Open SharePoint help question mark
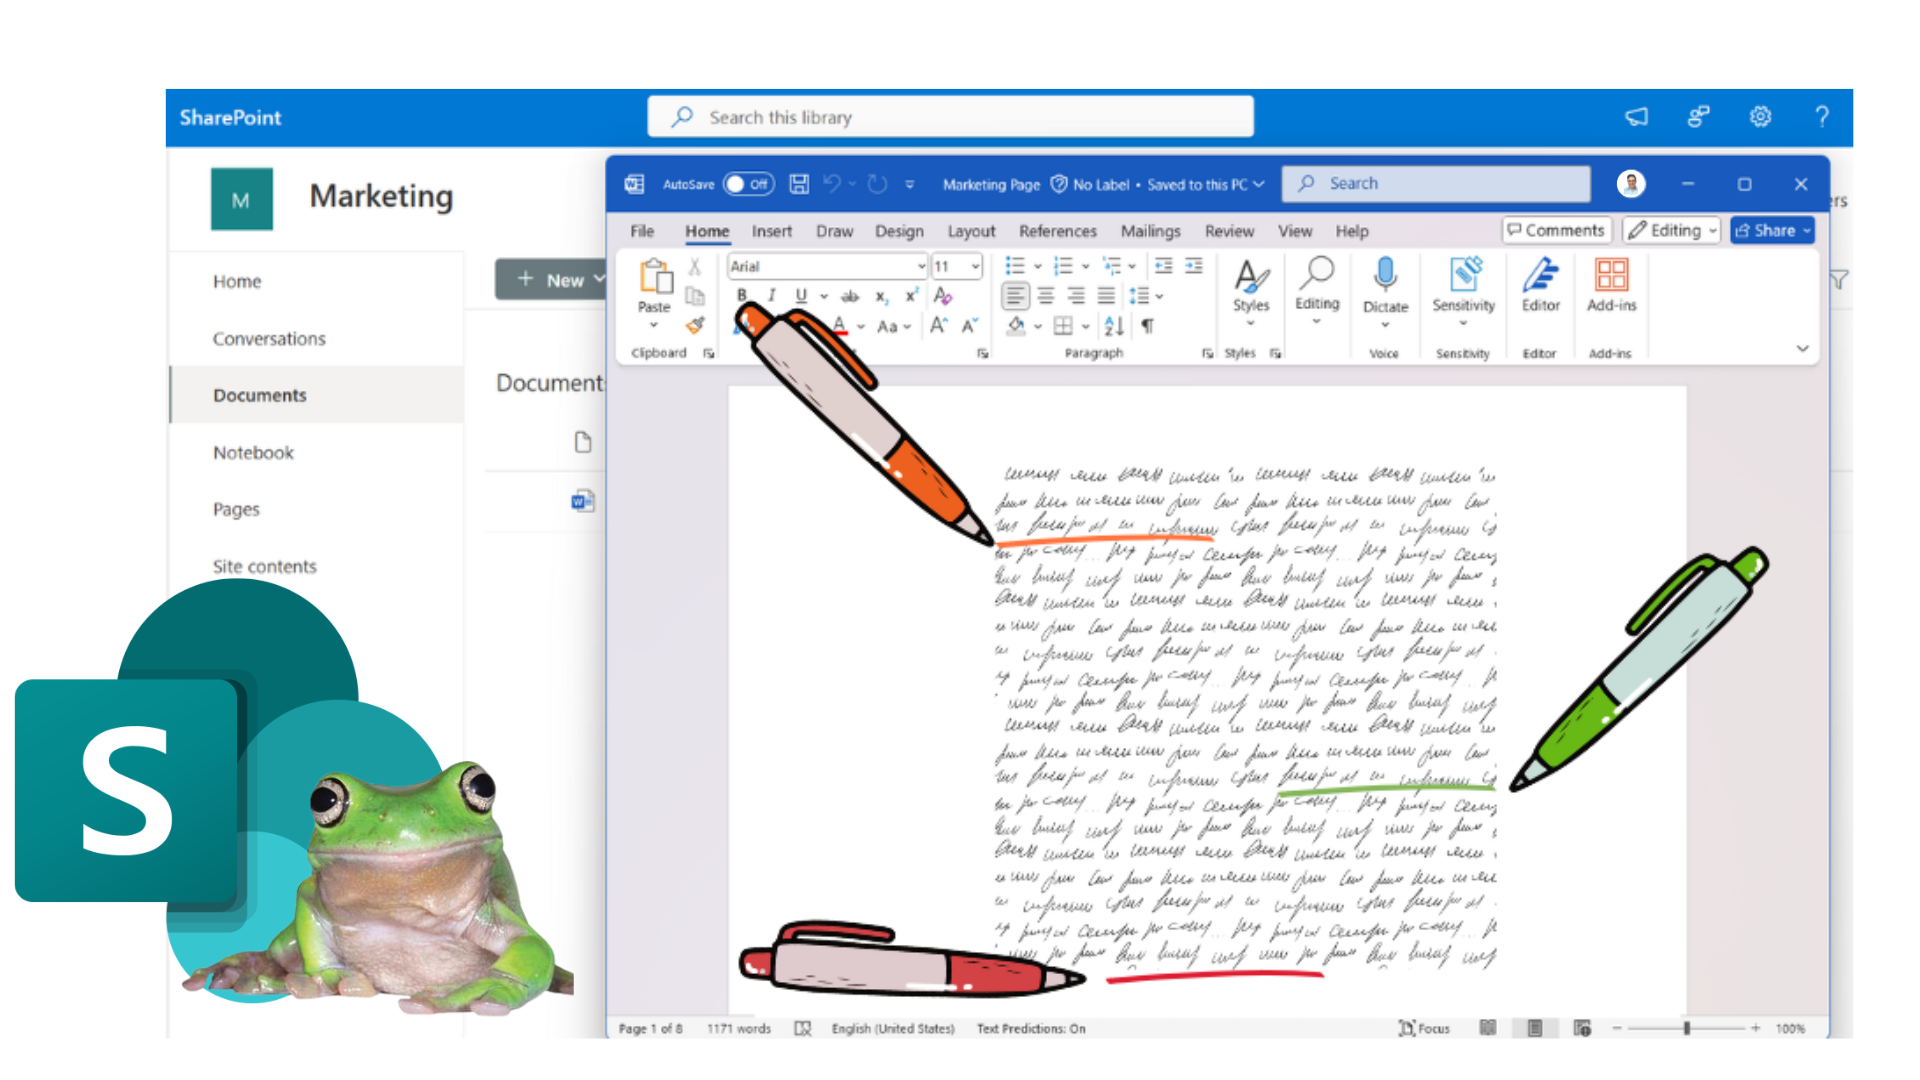The height and width of the screenshot is (1080, 1920). [1822, 117]
